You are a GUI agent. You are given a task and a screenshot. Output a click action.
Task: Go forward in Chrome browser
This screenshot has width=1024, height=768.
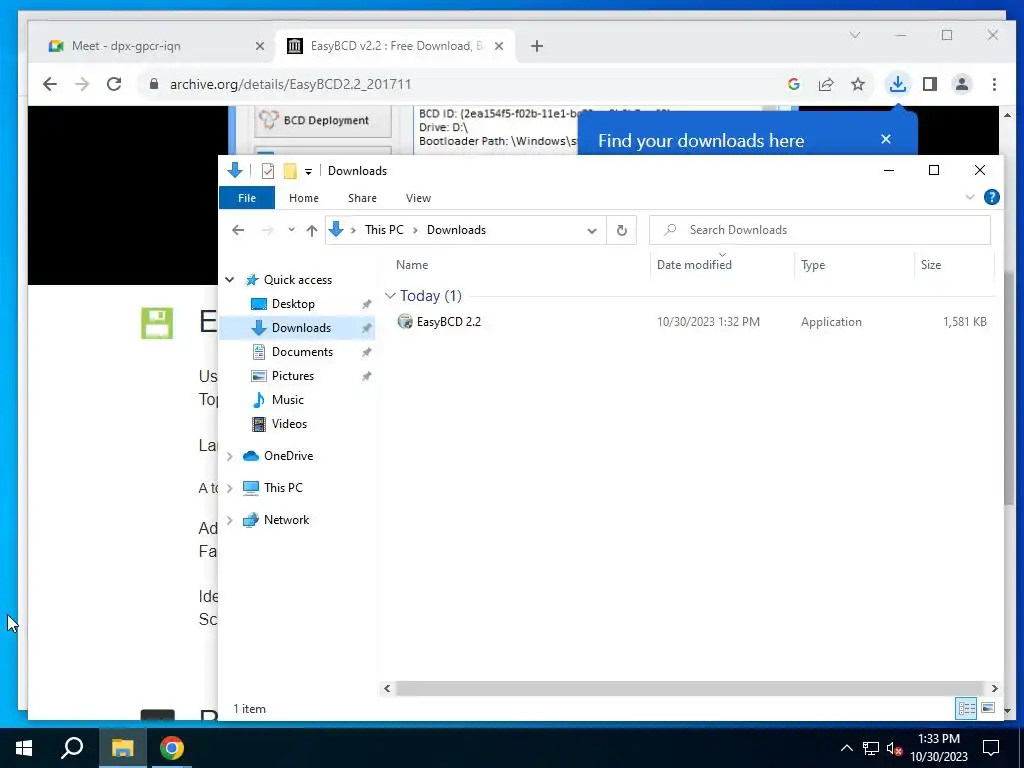[x=82, y=84]
